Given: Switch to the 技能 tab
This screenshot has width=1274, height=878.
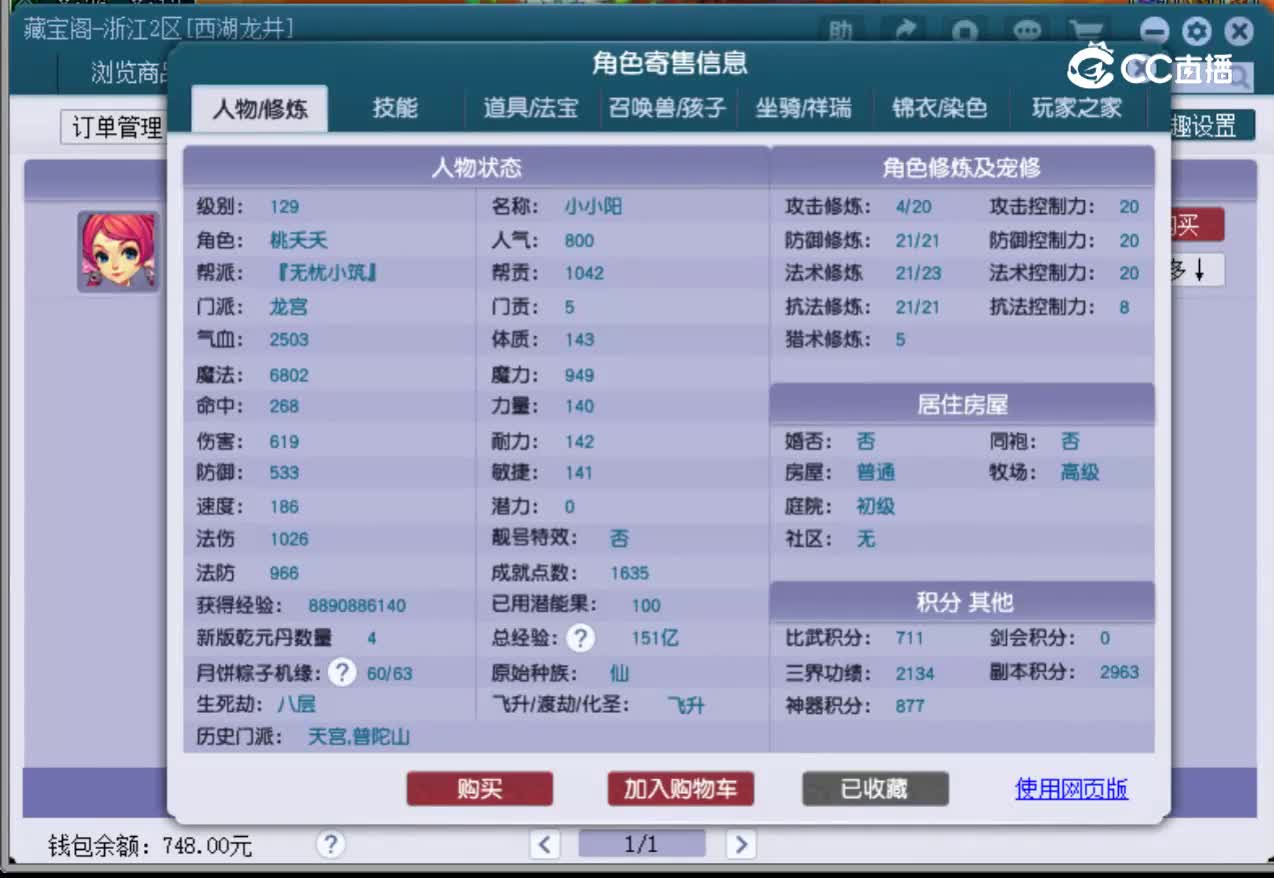Looking at the screenshot, I should click(x=396, y=108).
